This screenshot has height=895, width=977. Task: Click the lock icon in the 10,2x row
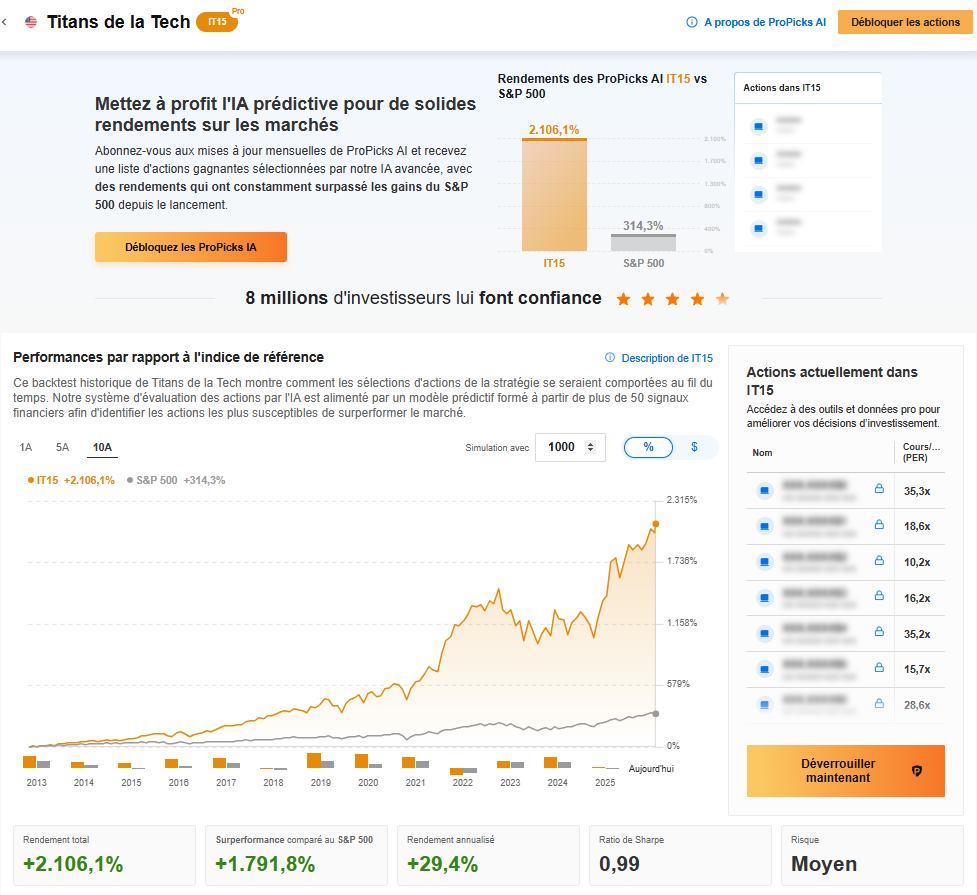click(x=879, y=561)
